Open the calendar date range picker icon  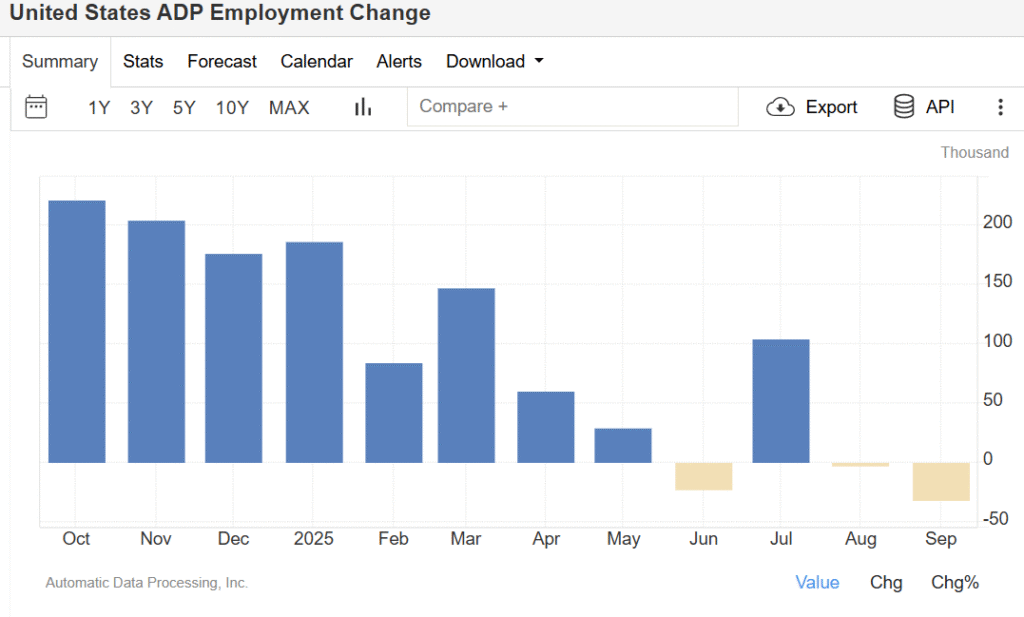tap(36, 107)
